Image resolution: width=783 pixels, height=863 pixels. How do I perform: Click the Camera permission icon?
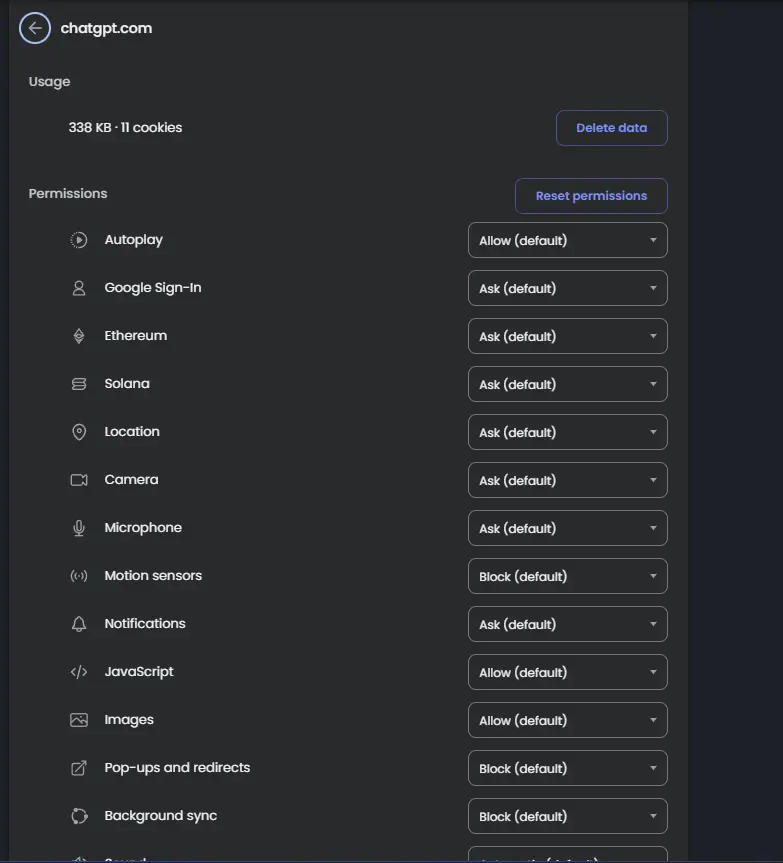(x=79, y=480)
